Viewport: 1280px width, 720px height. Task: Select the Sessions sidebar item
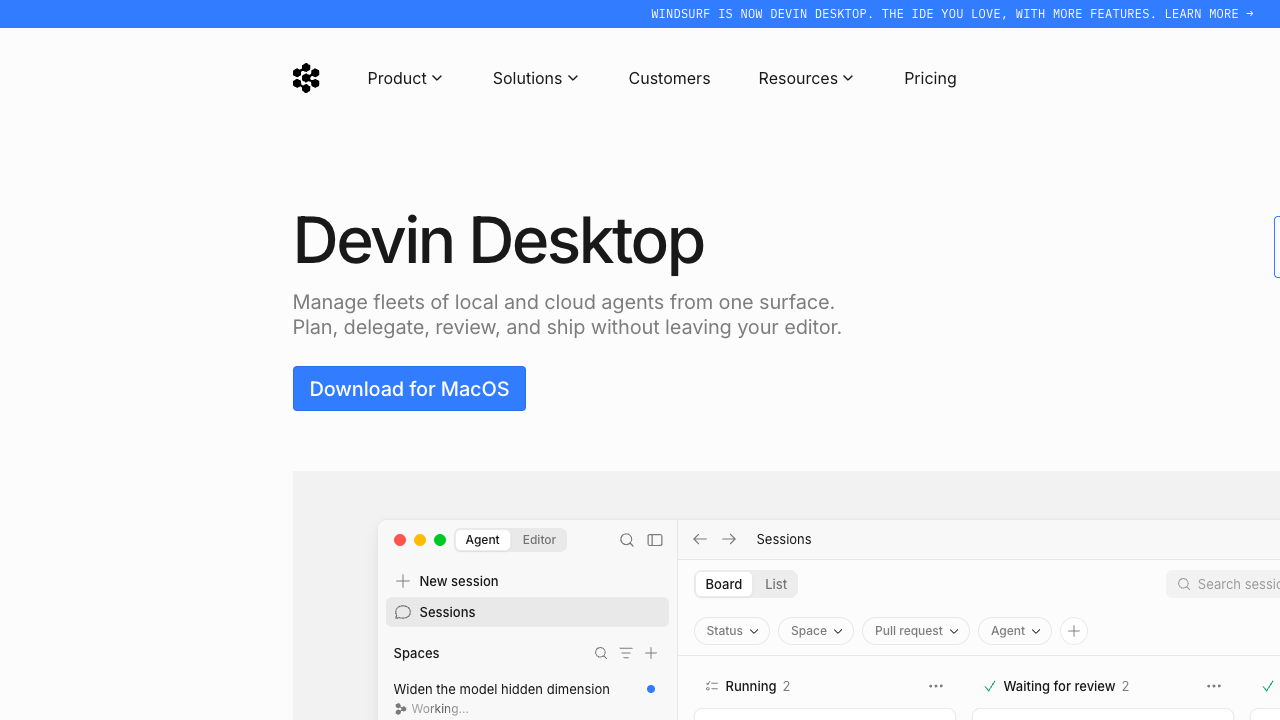tap(527, 612)
